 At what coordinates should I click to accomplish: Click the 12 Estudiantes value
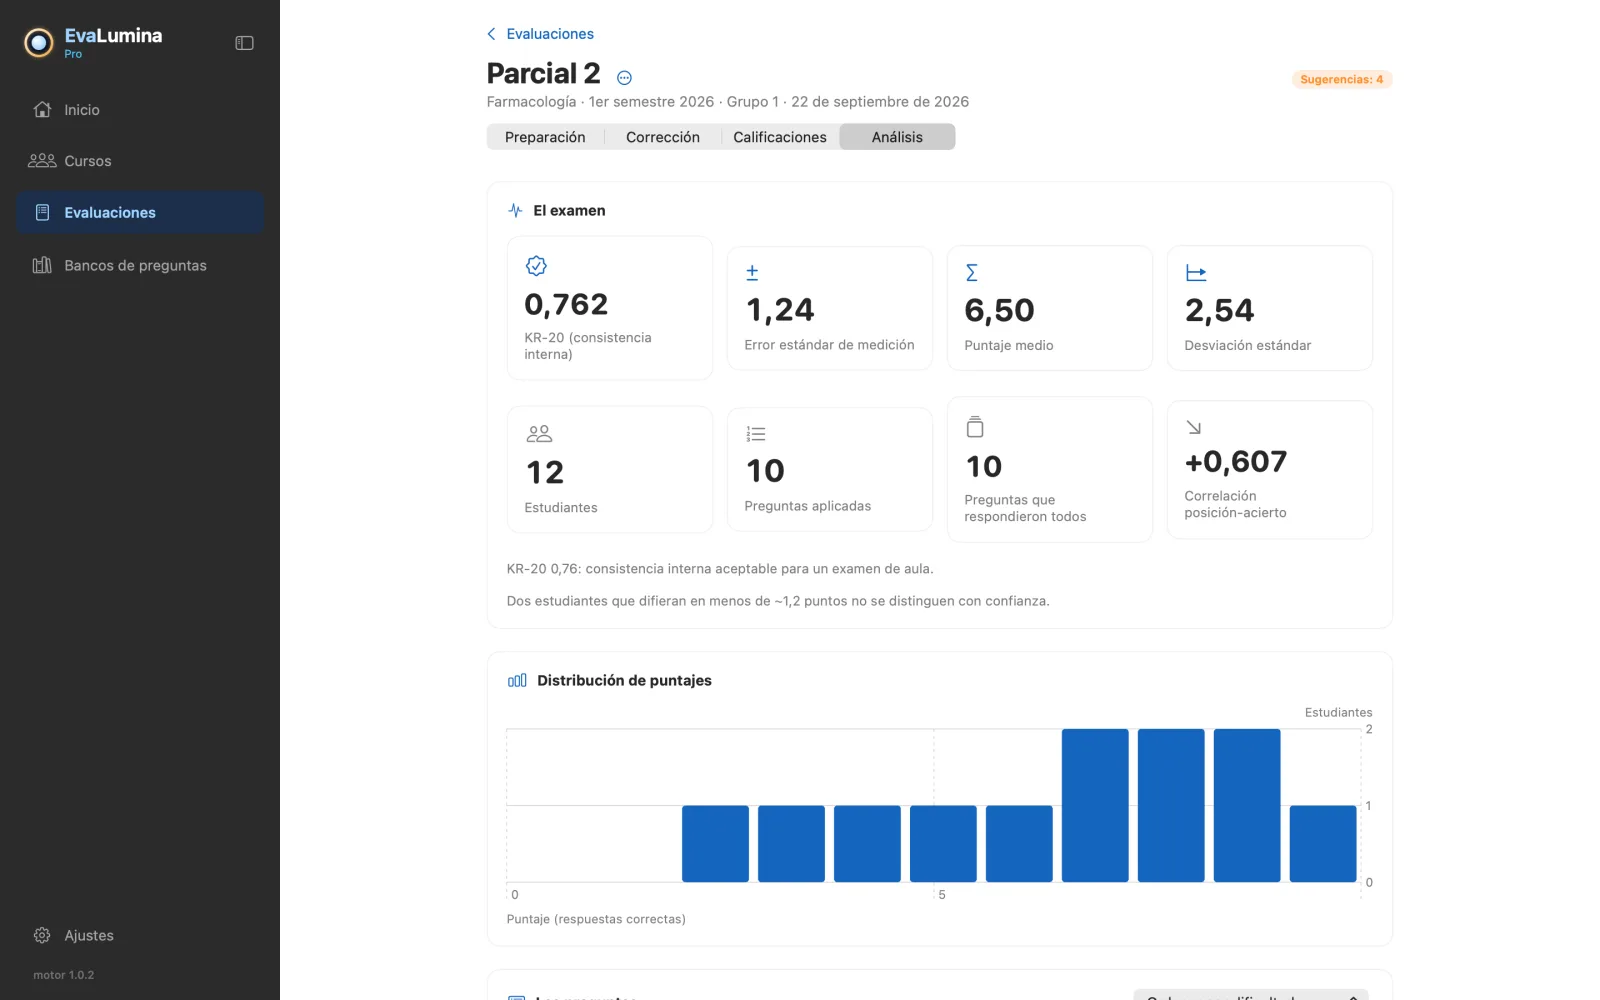545,472
